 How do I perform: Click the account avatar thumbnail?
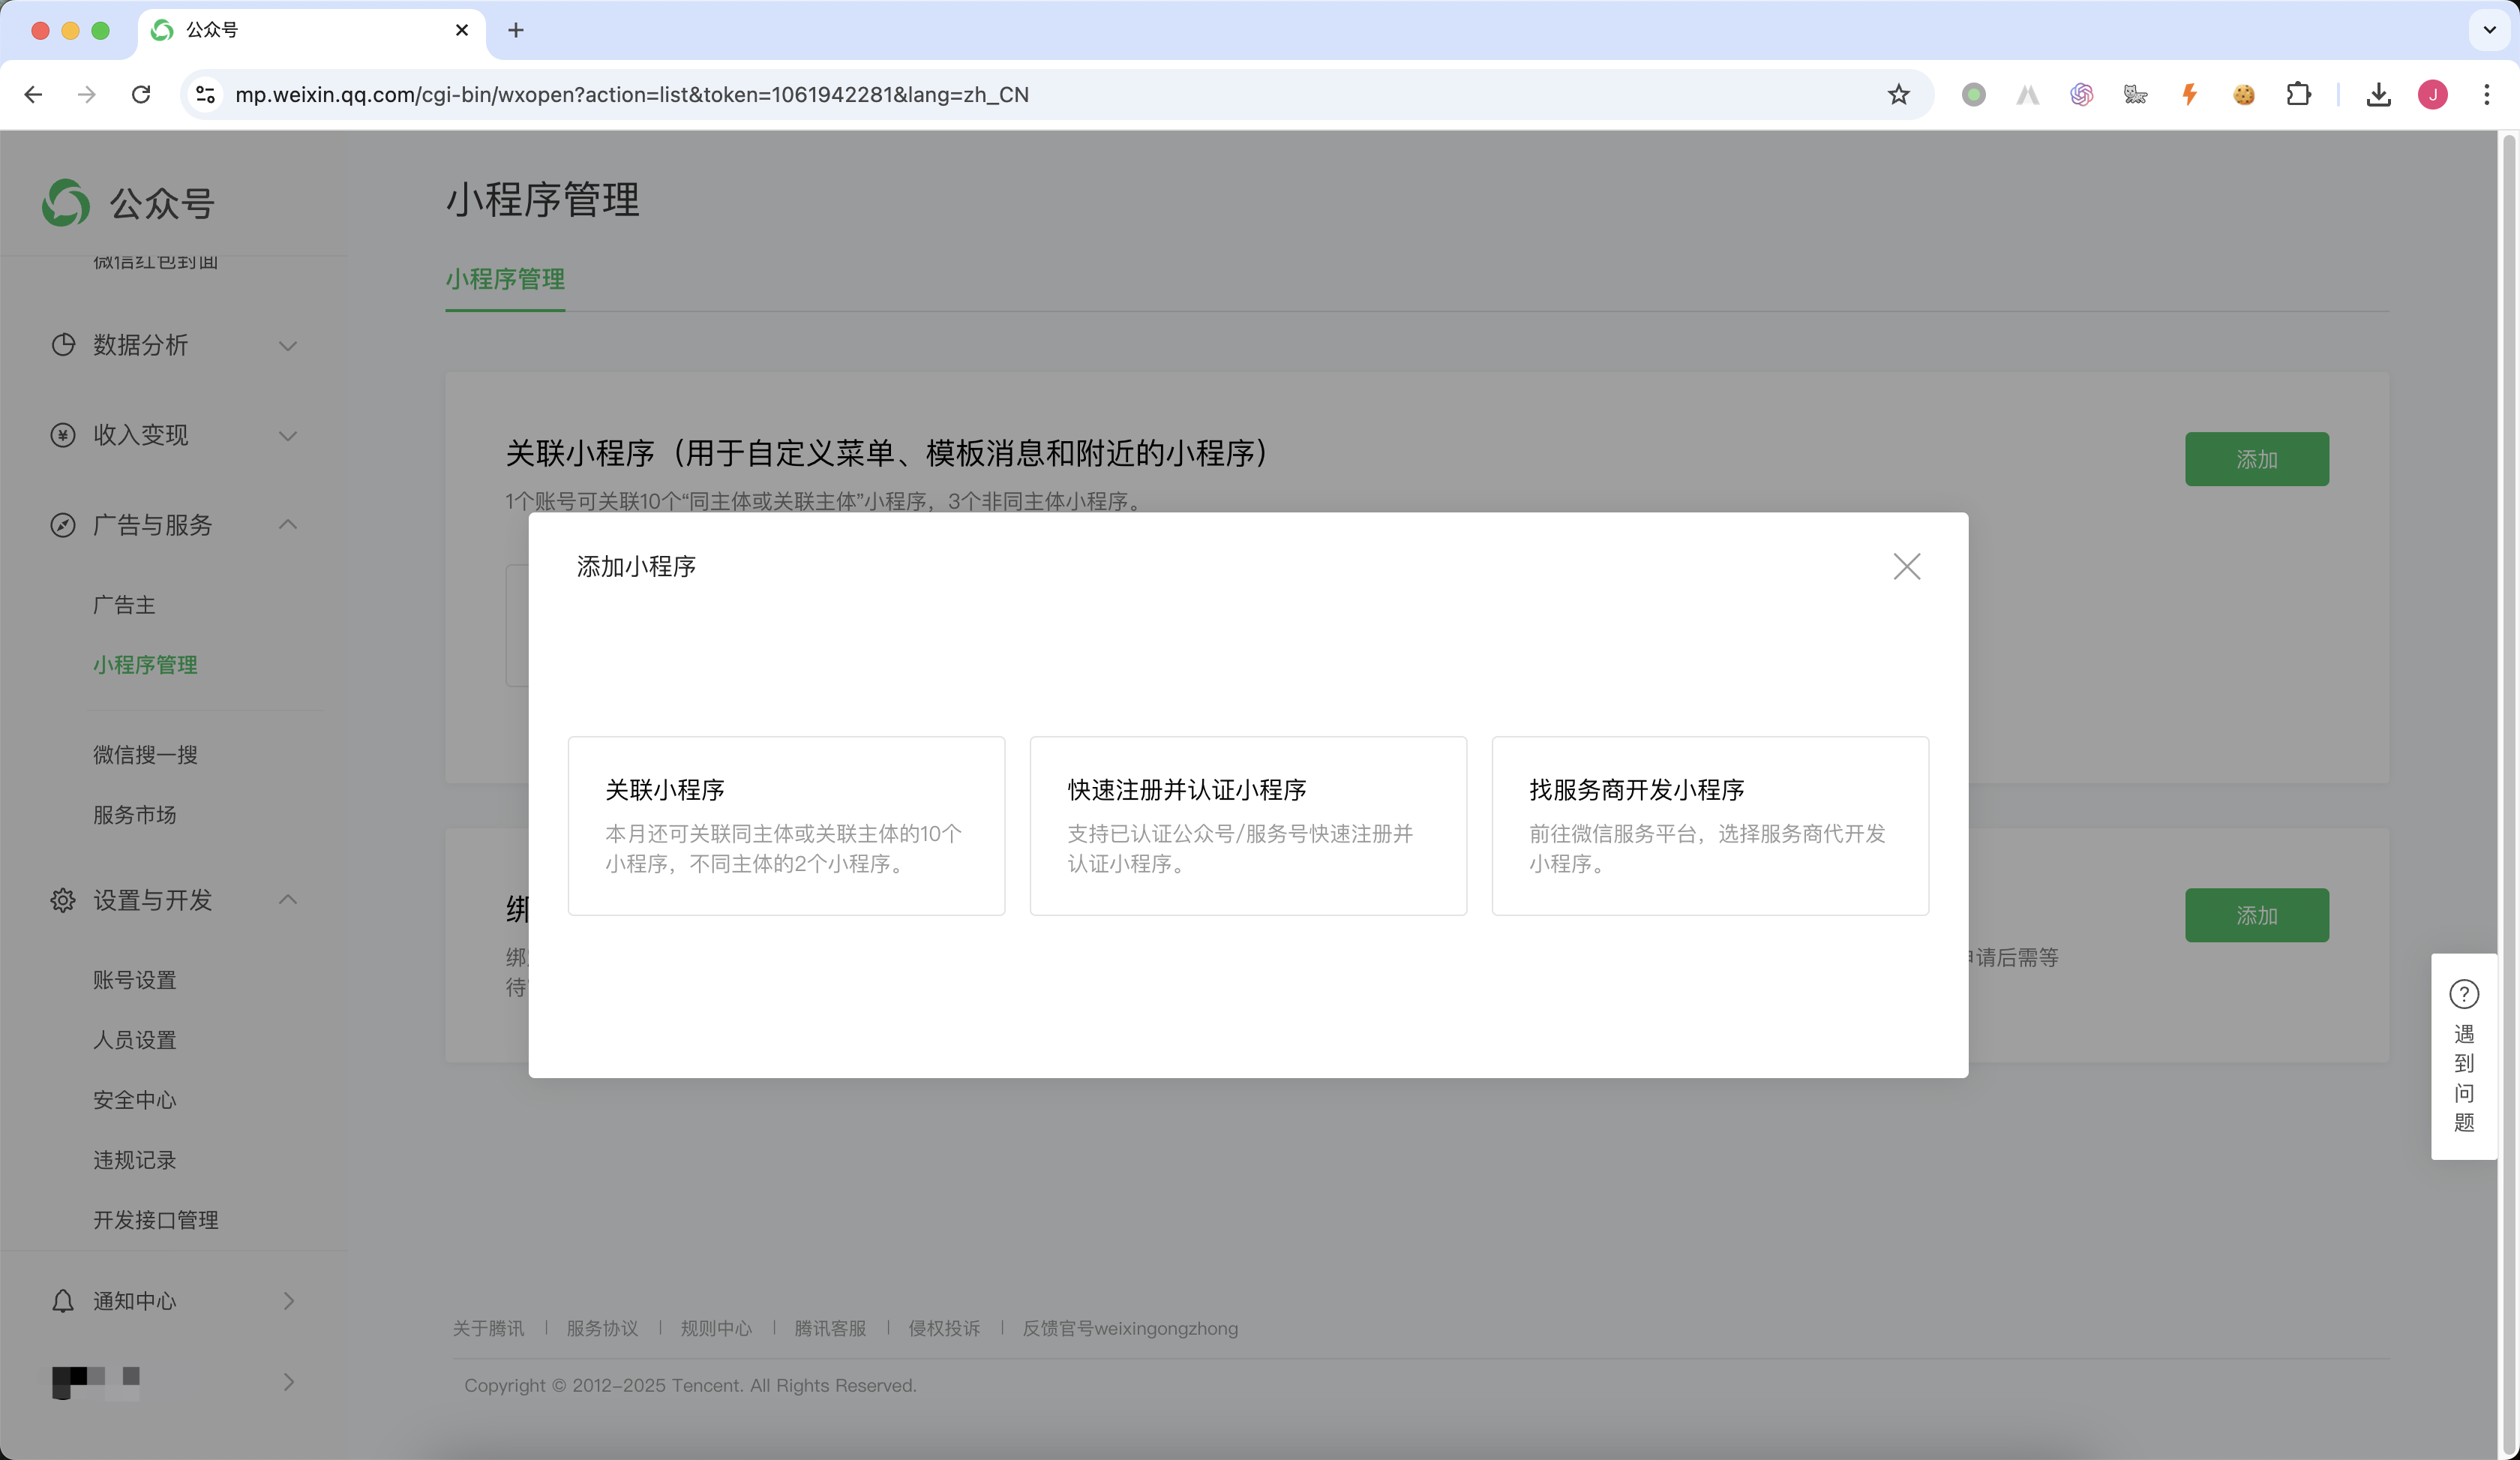[96, 1382]
